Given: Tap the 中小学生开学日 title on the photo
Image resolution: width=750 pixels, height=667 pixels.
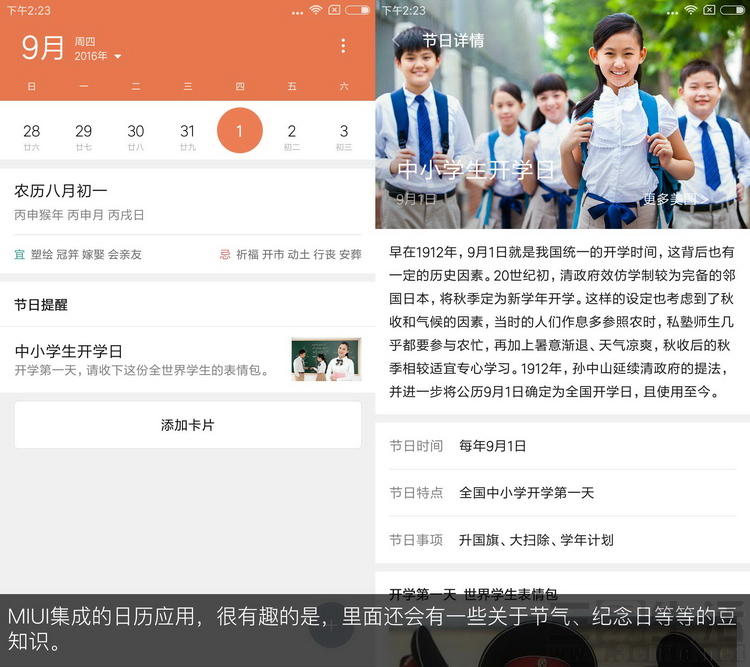Looking at the screenshot, I should 476,170.
